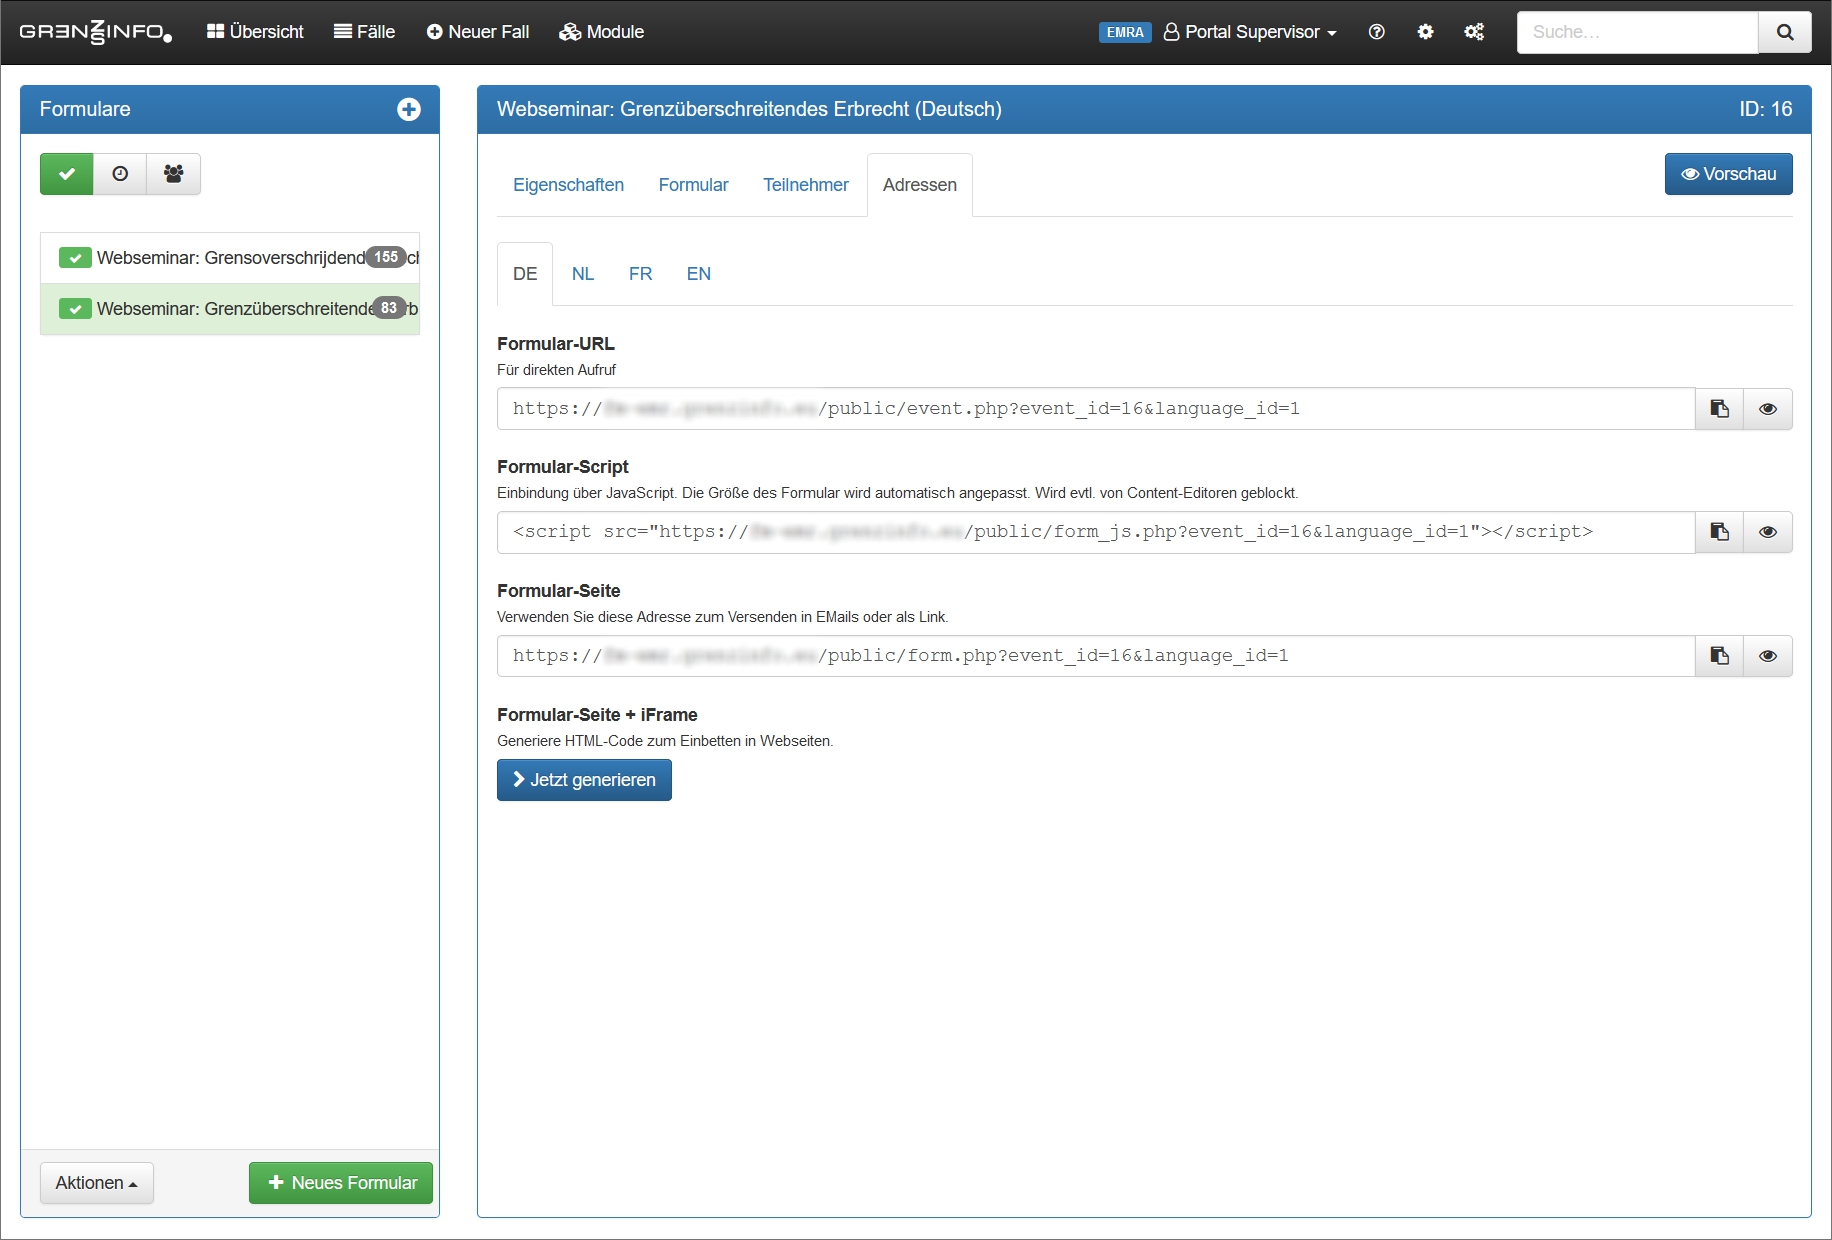
Task: Open settings via the single gear icon
Action: [x=1425, y=32]
